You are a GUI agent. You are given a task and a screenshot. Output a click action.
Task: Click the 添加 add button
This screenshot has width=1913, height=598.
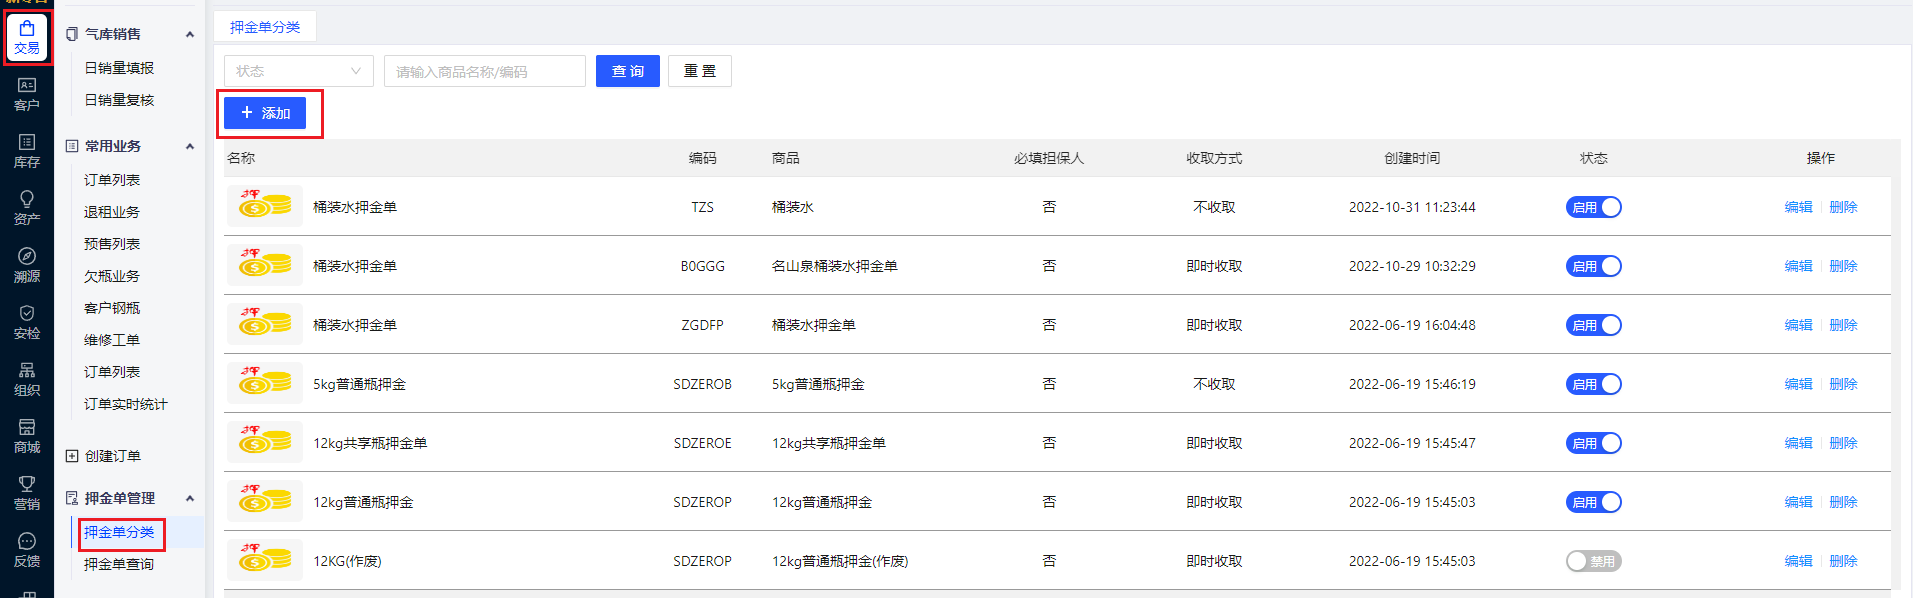click(265, 113)
